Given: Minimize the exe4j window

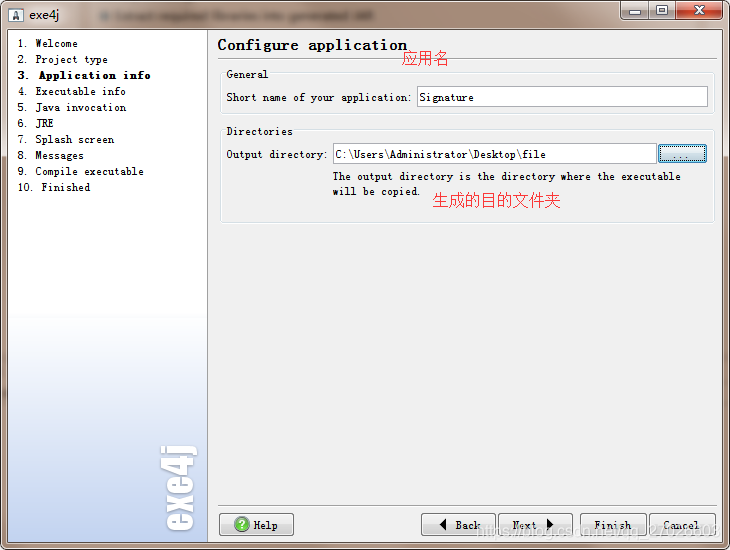Looking at the screenshot, I should (635, 11).
